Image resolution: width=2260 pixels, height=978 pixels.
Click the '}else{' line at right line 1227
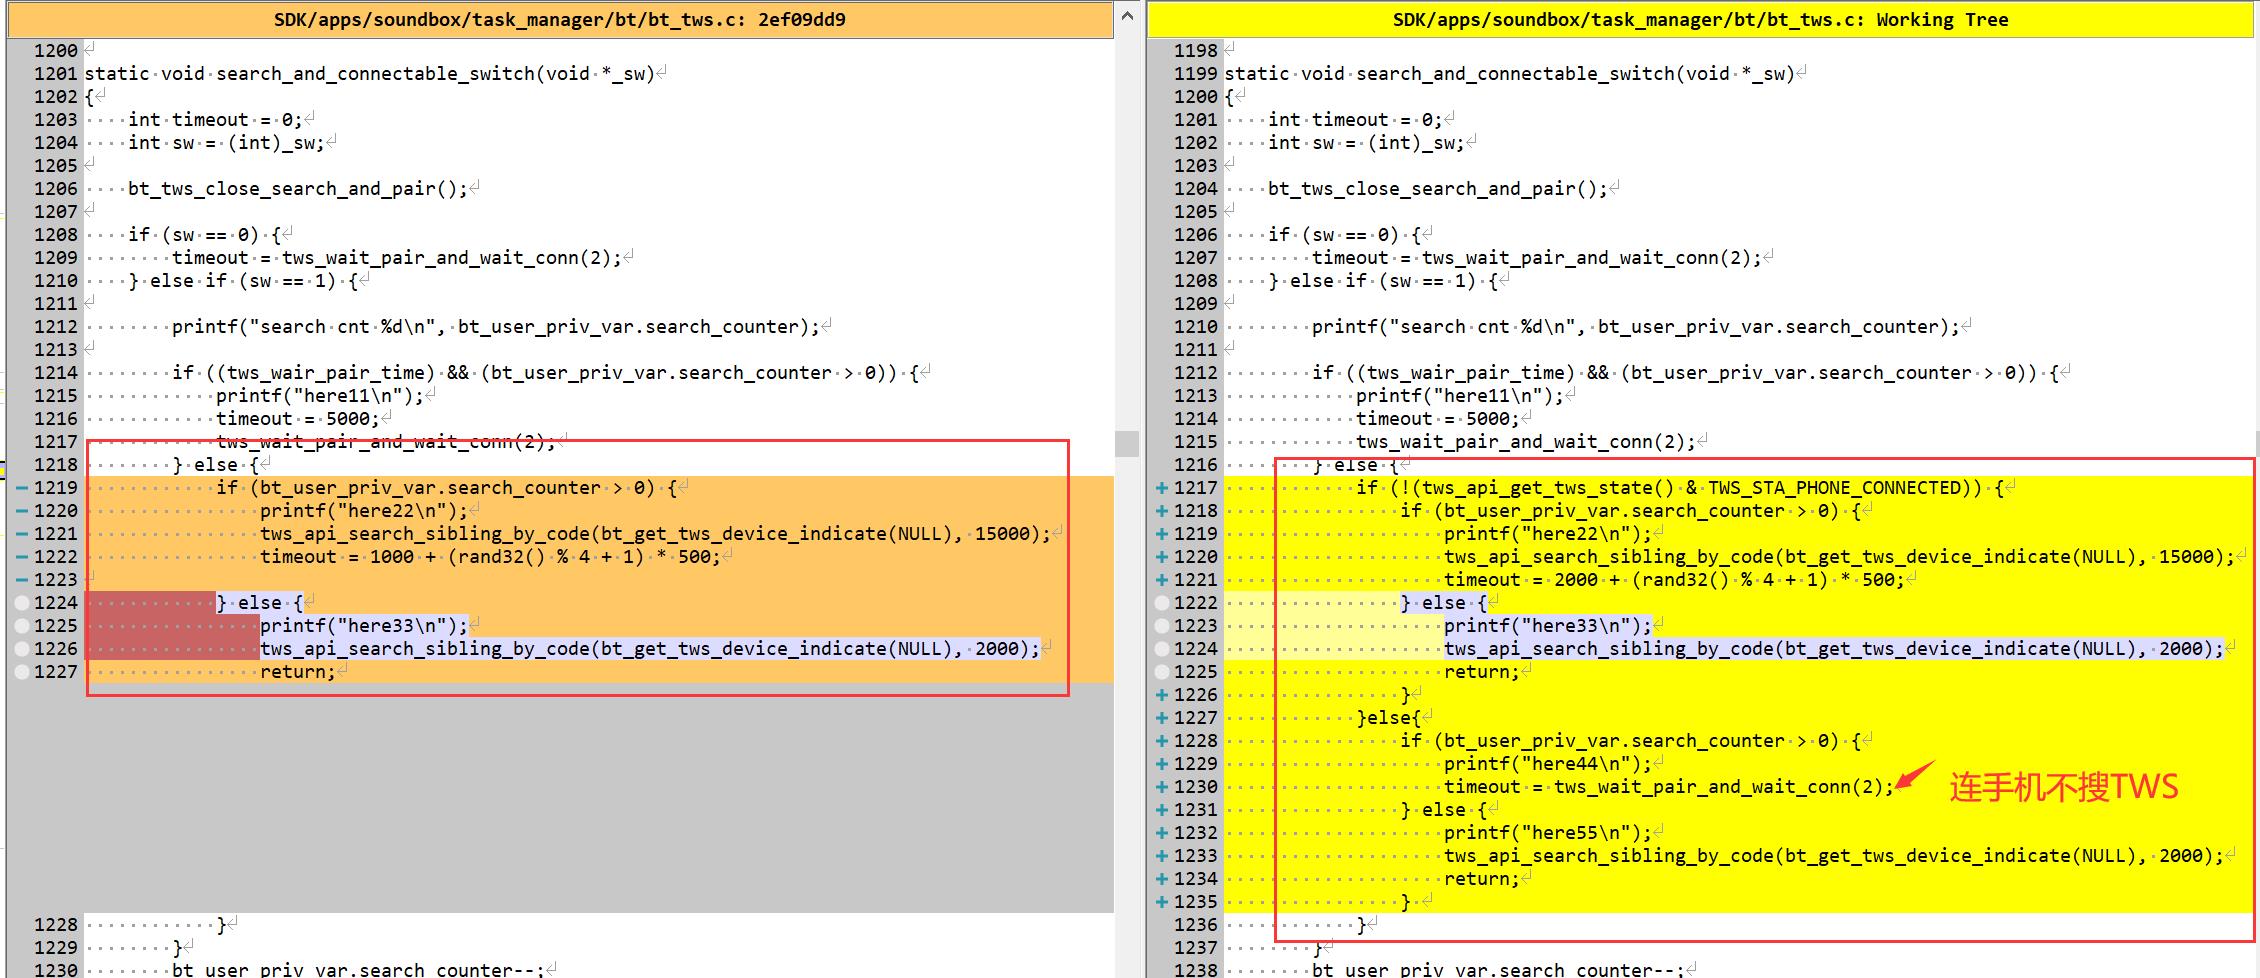pos(1389,718)
